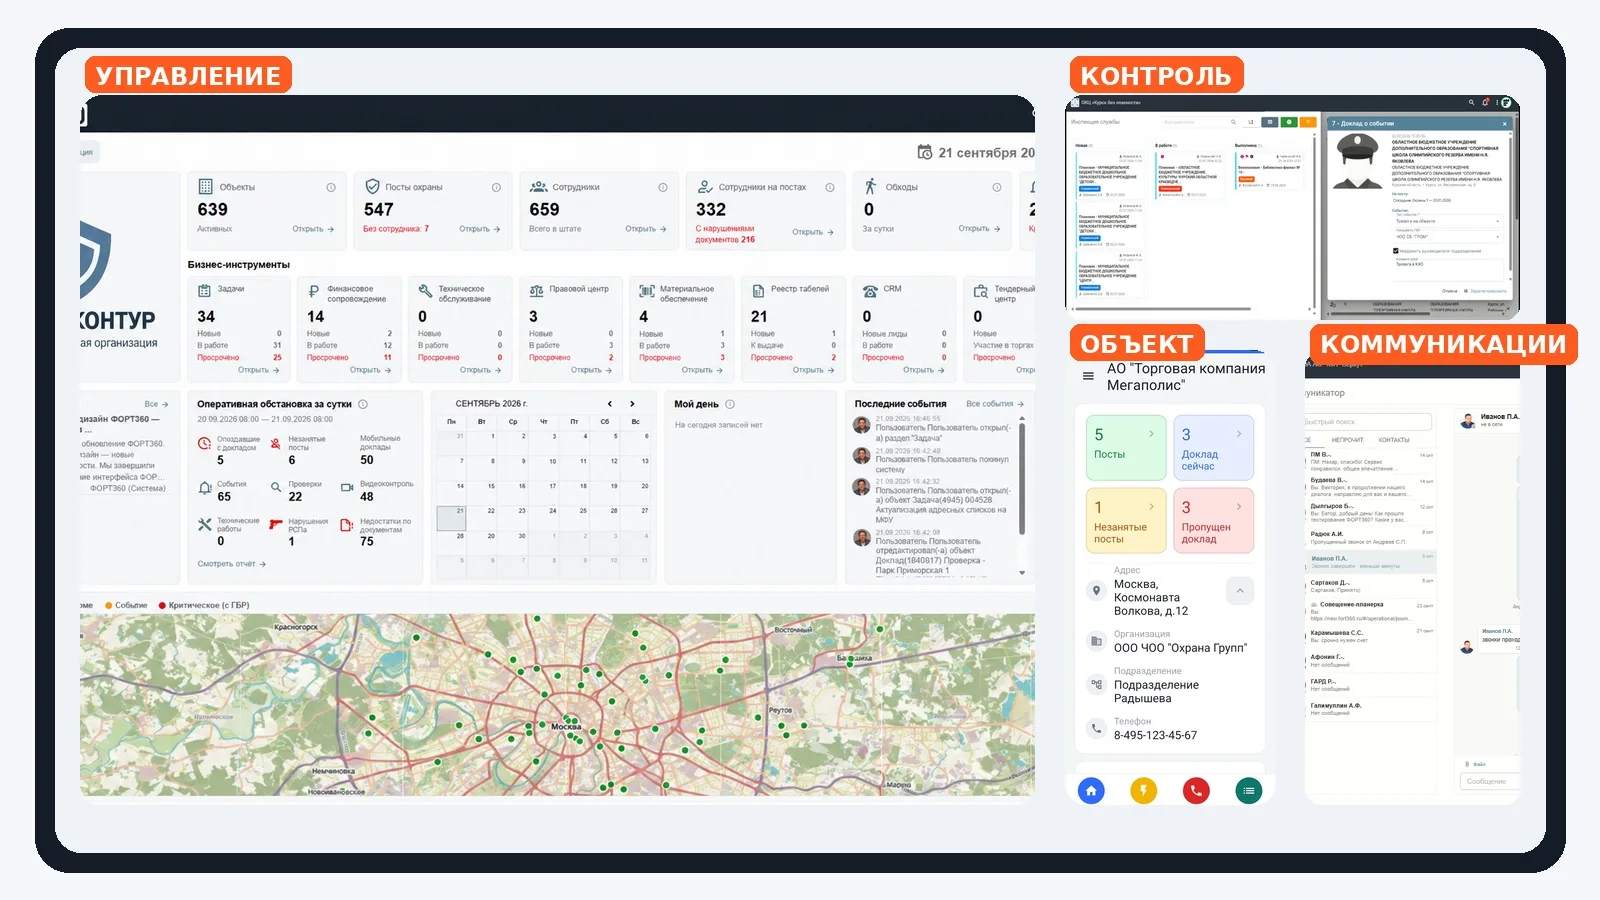Open the green 5 Посты card
1600x900 pixels.
tap(1126, 448)
